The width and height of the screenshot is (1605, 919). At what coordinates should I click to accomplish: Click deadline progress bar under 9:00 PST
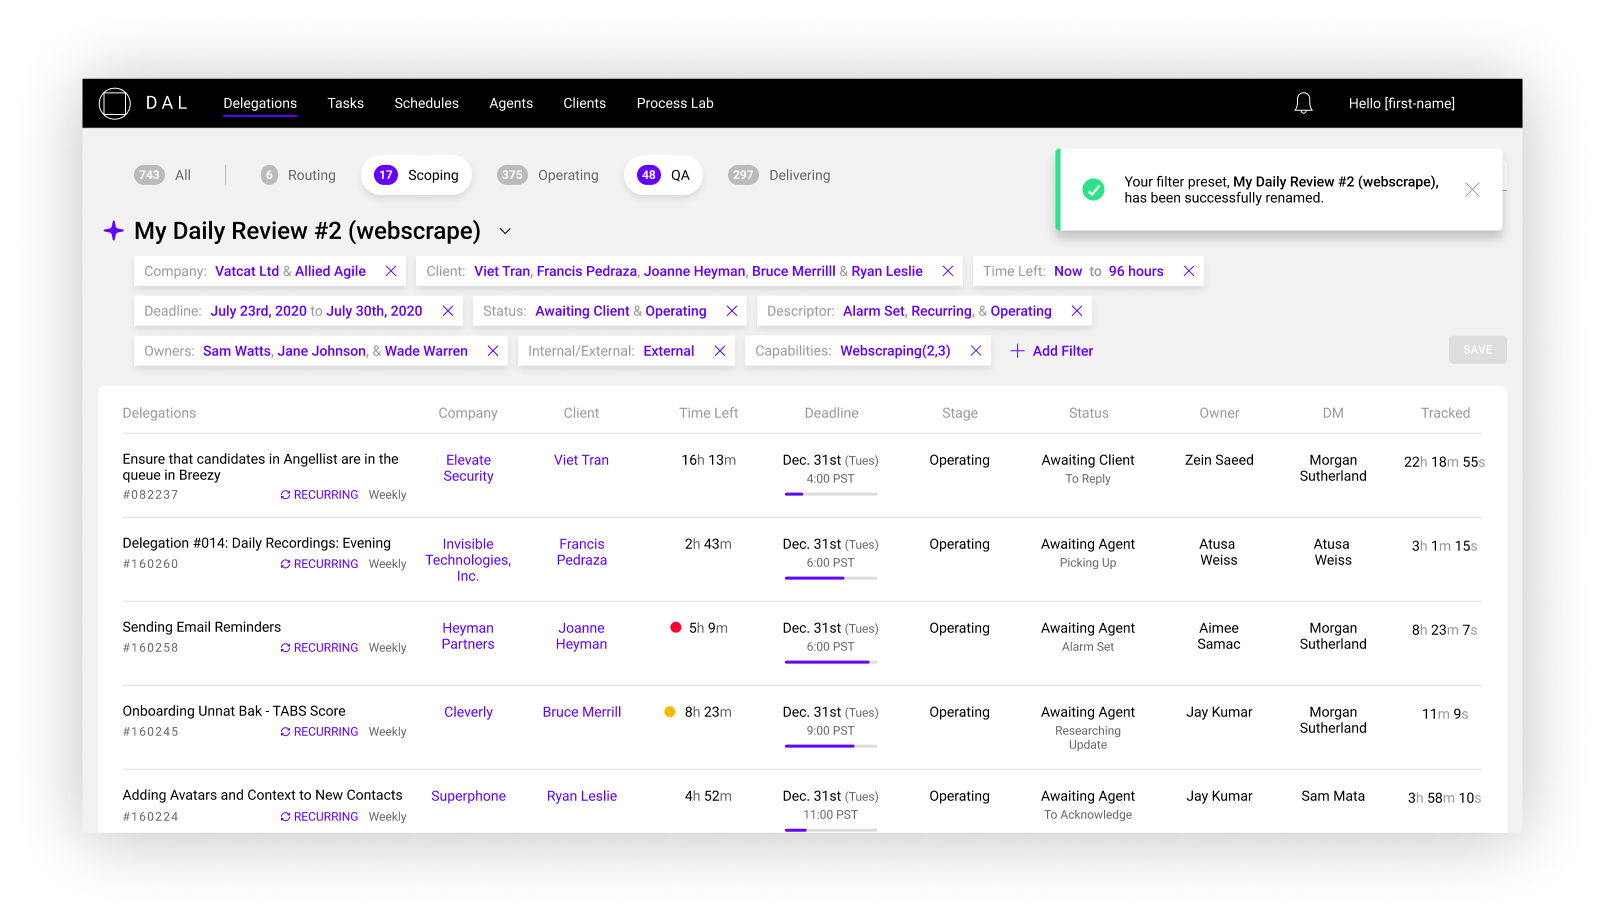(831, 746)
